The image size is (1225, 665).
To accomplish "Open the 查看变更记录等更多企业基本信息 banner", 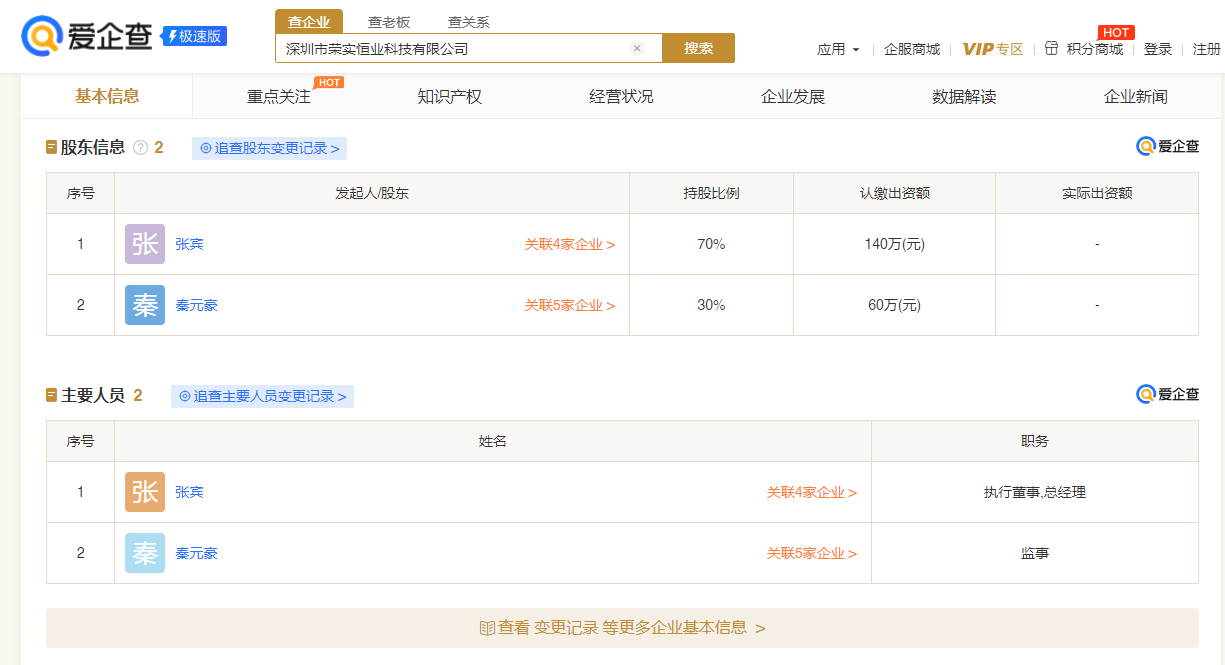I will click(622, 628).
